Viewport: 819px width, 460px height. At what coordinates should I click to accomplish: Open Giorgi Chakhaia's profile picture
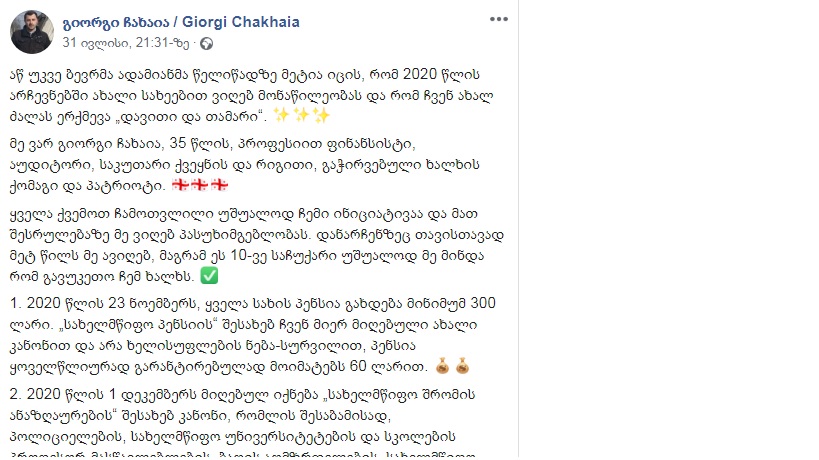32,31
